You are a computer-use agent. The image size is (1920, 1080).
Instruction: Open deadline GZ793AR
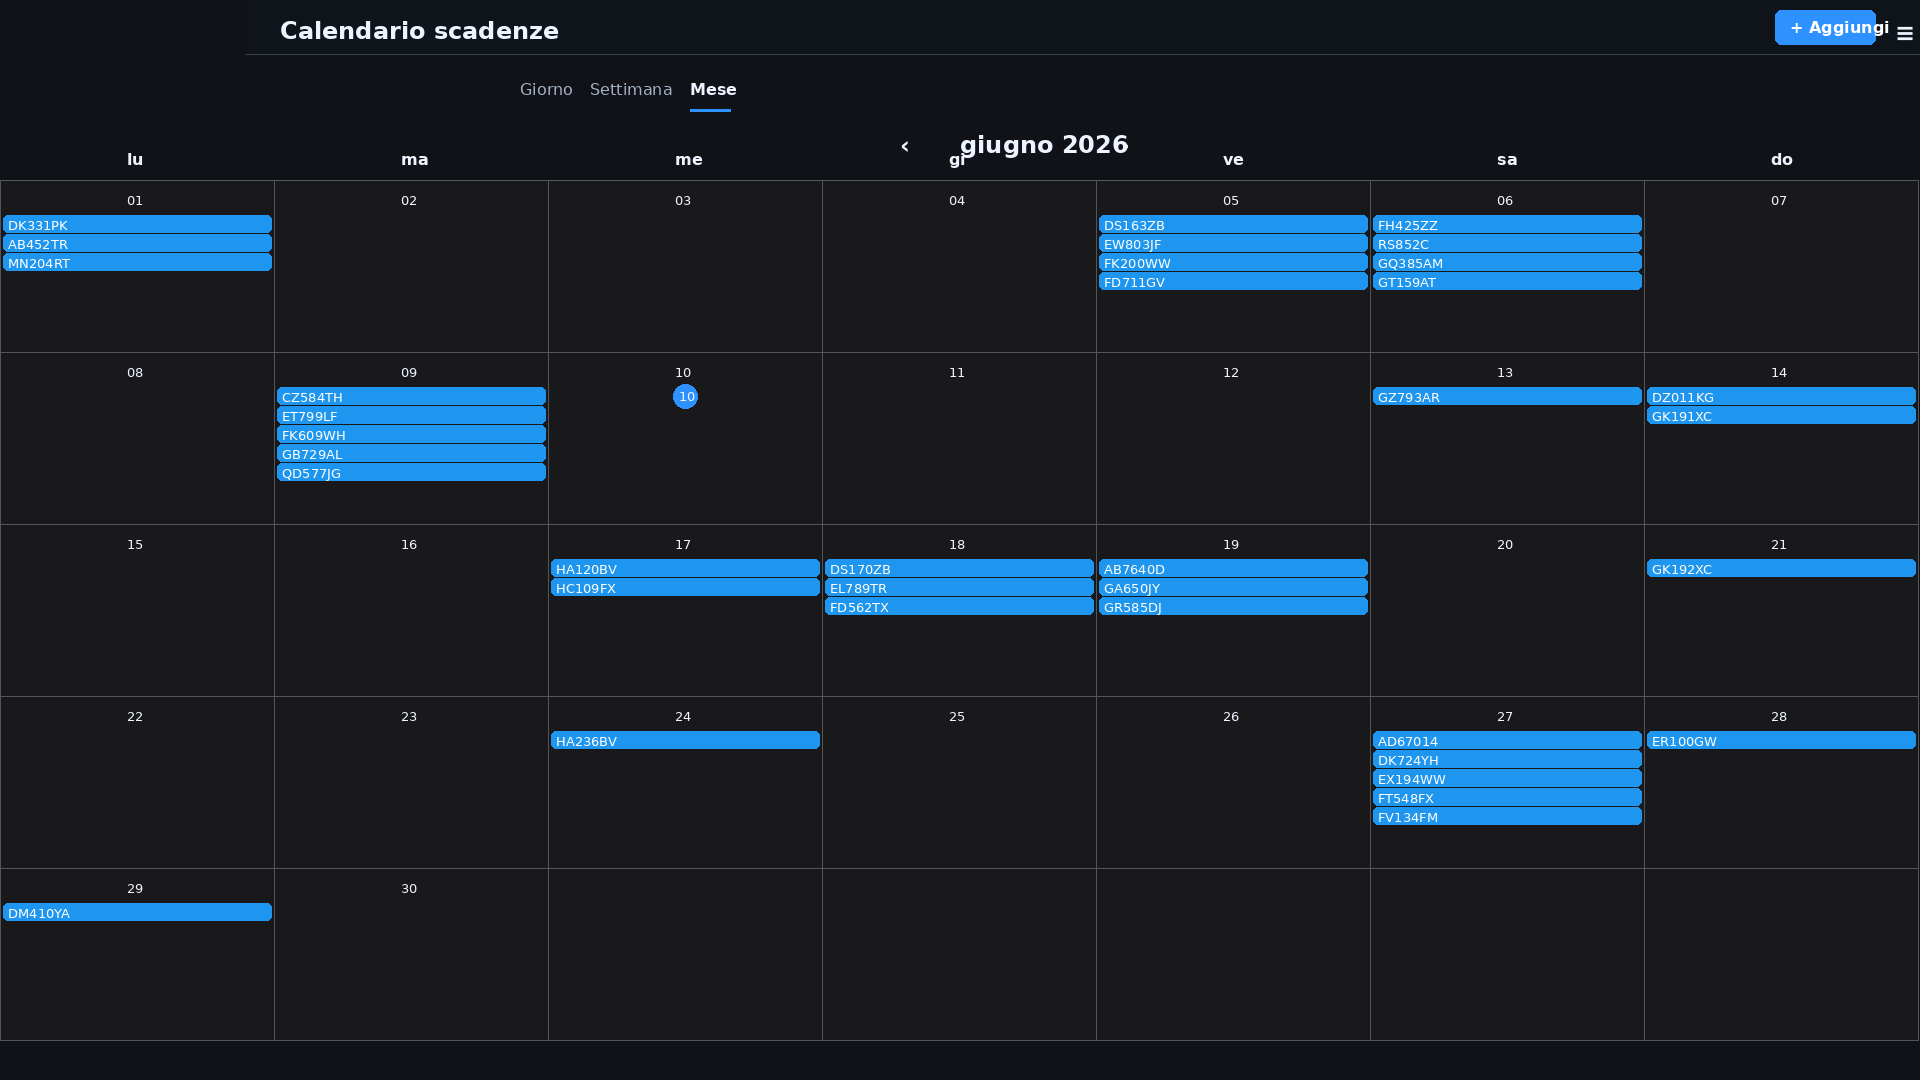(x=1507, y=397)
